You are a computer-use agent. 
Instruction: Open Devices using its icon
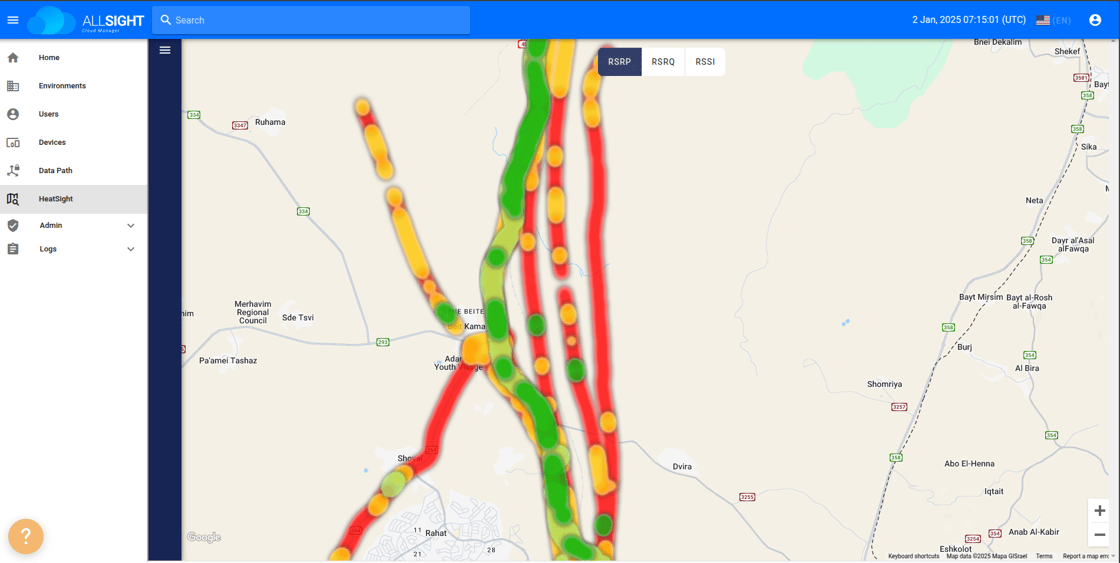point(13,142)
